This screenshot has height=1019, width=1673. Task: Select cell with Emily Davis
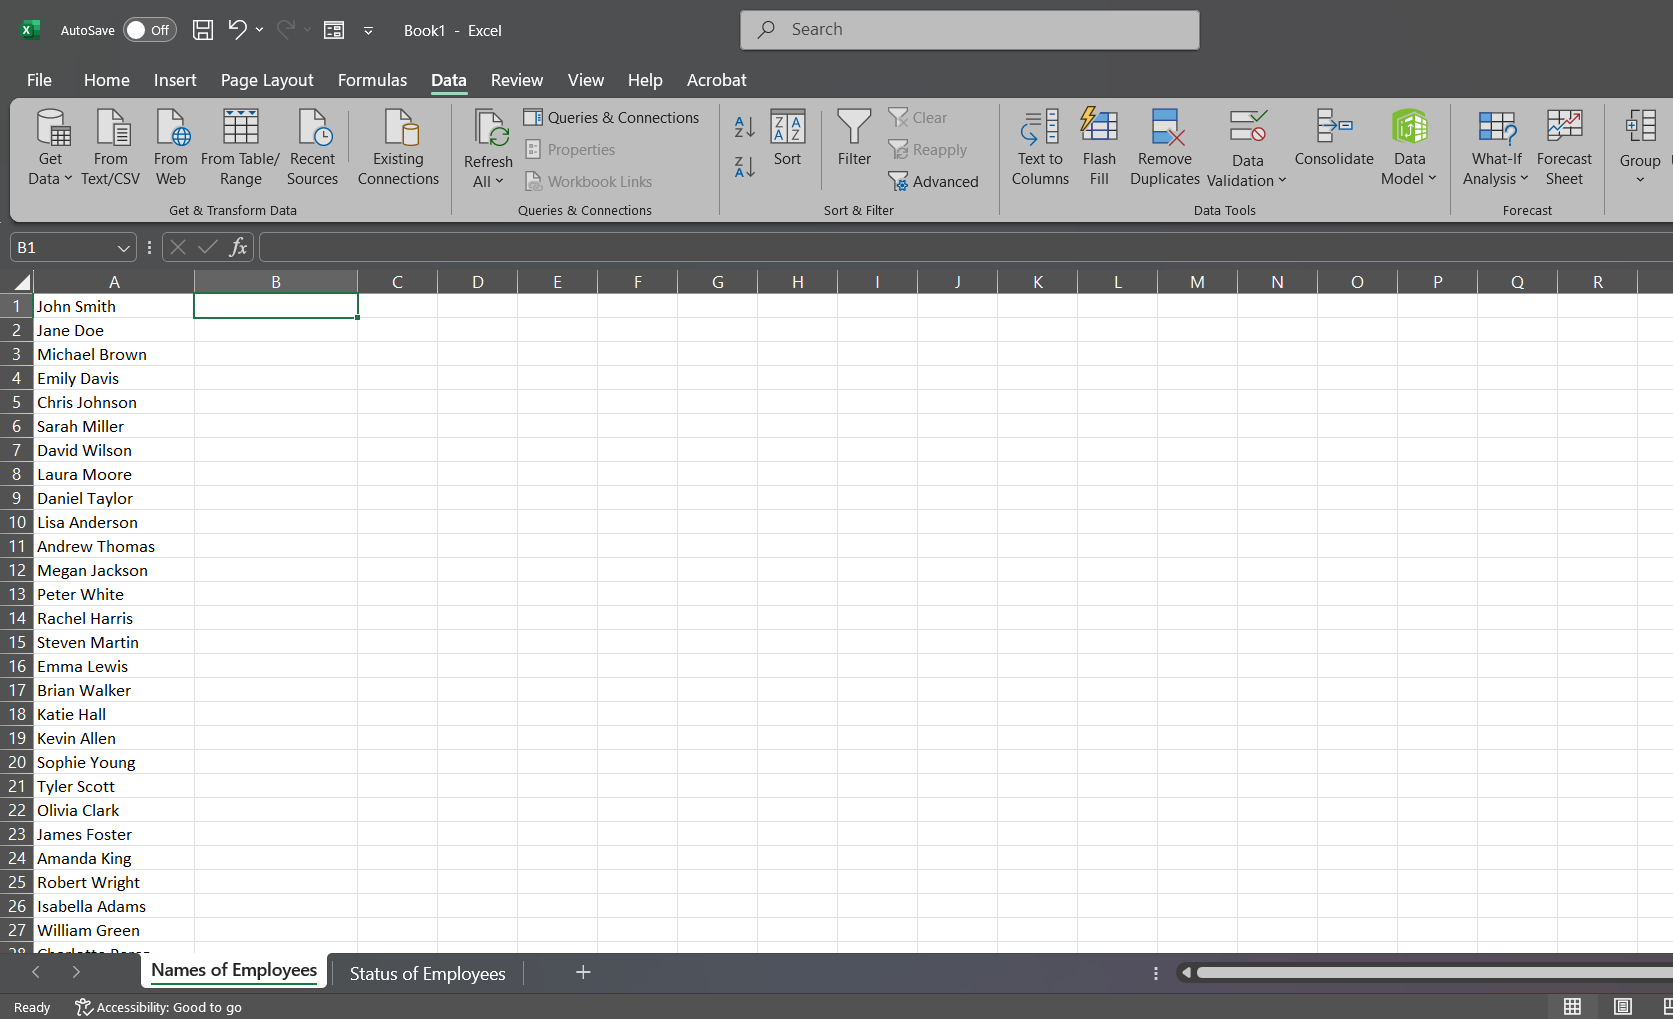click(x=114, y=378)
